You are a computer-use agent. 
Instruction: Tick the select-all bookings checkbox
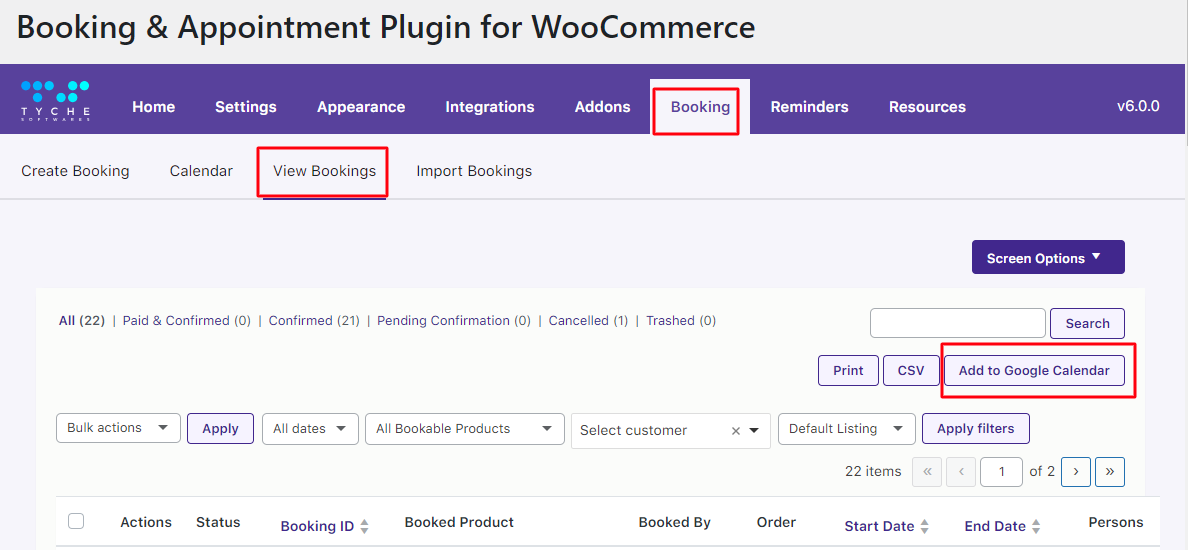click(x=76, y=521)
